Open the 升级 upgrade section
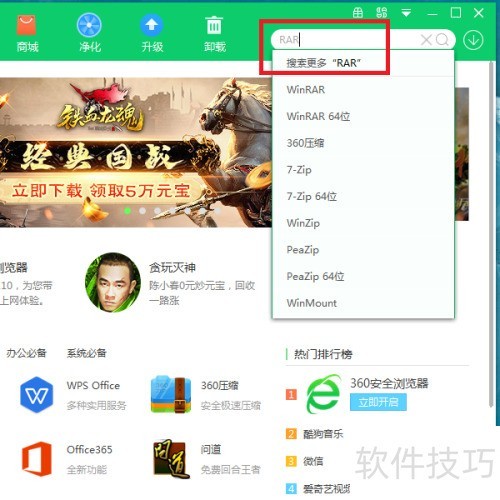The height and width of the screenshot is (500, 500). (152, 33)
